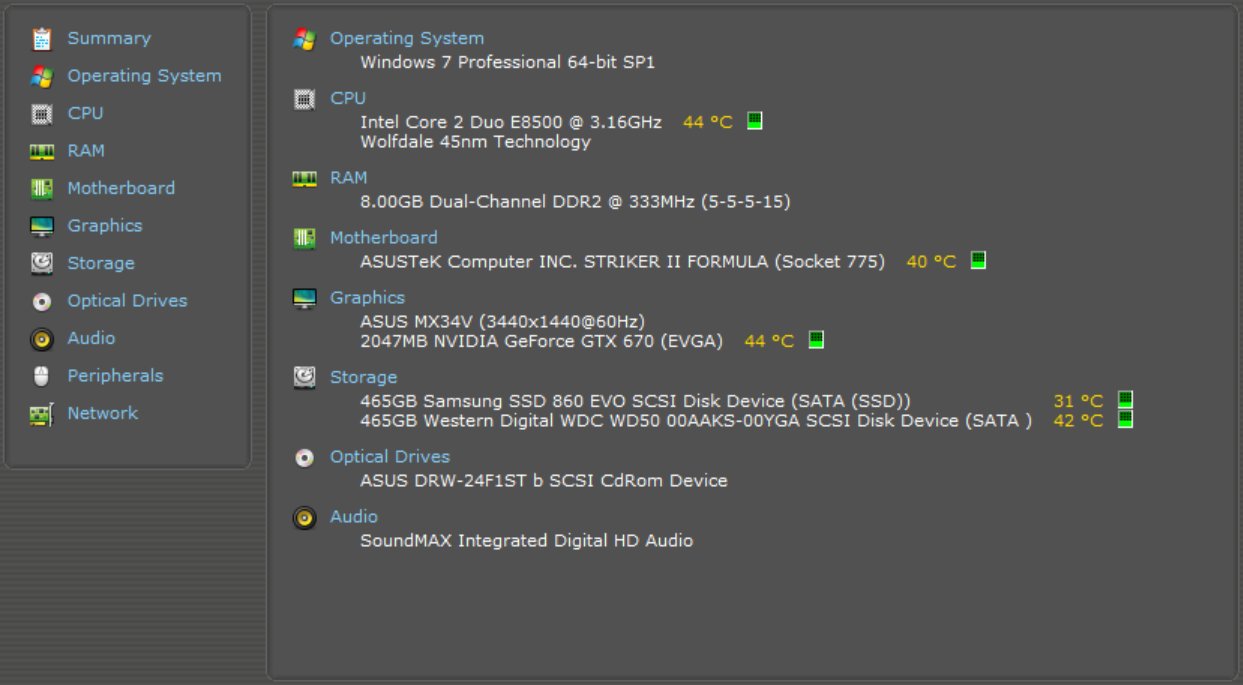1243x685 pixels.
Task: Click the 40 °C motherboard temperature reading
Action: (931, 262)
